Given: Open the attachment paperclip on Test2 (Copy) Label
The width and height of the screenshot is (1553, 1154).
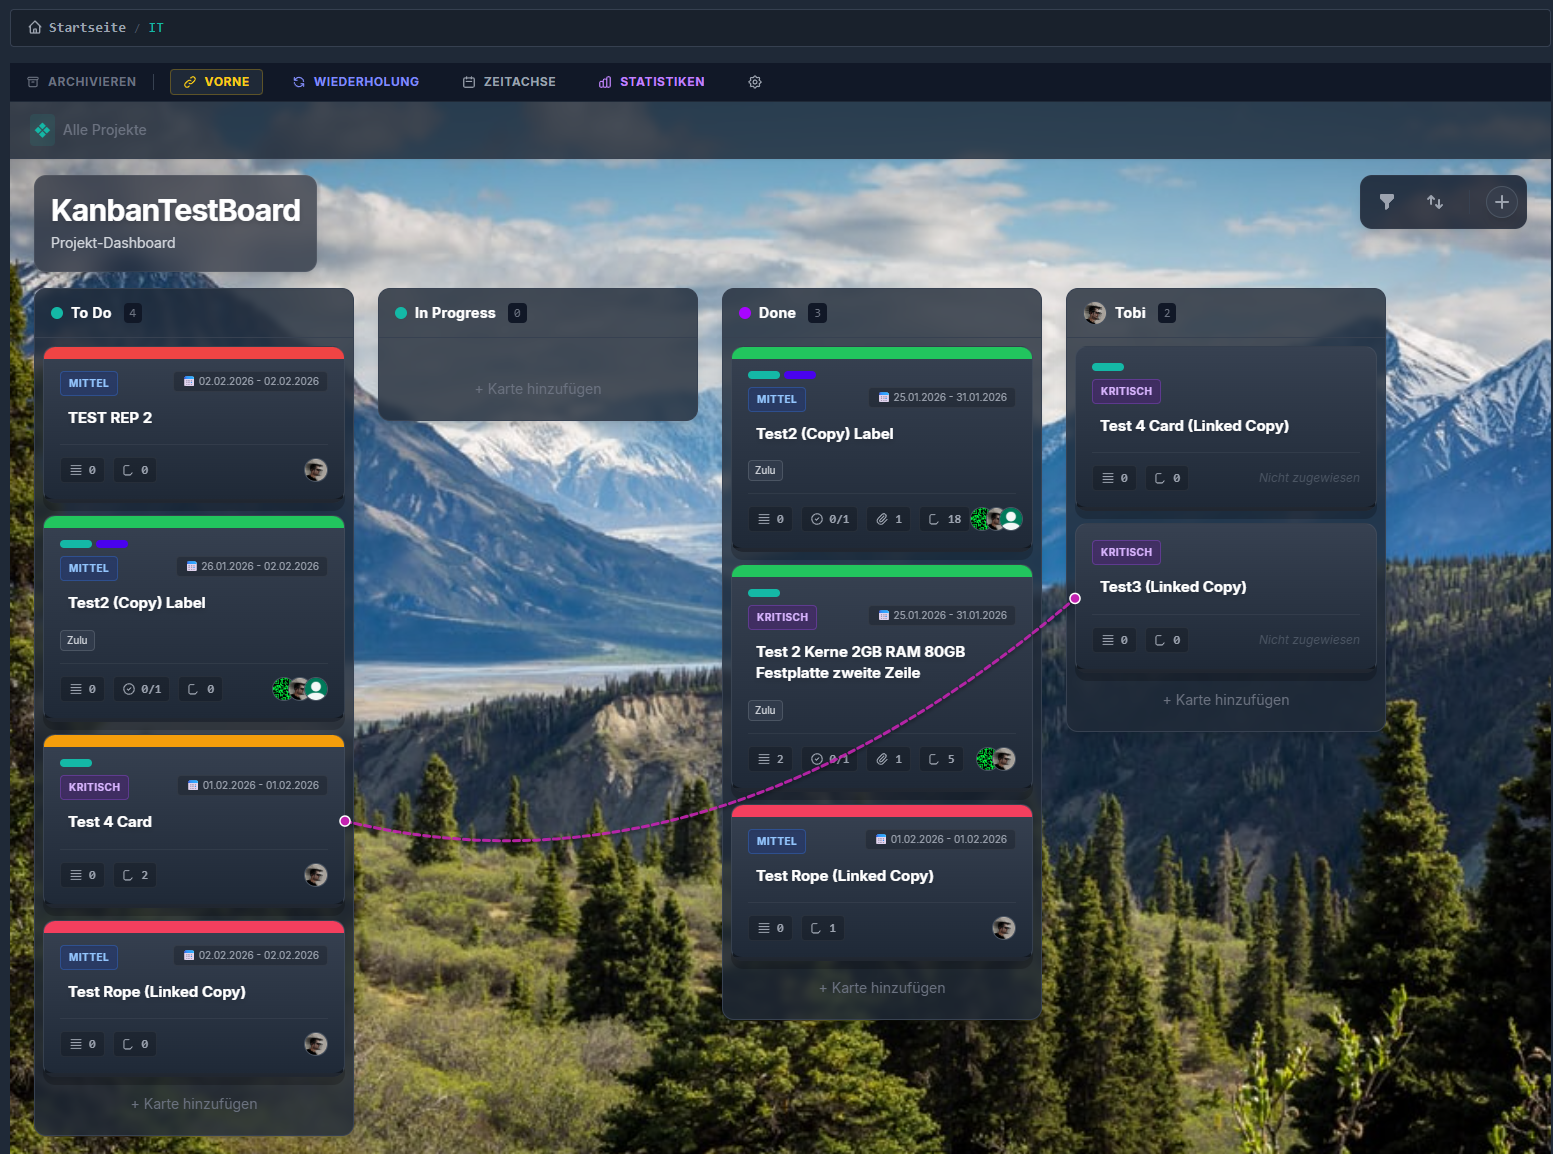Looking at the screenshot, I should click(x=887, y=518).
